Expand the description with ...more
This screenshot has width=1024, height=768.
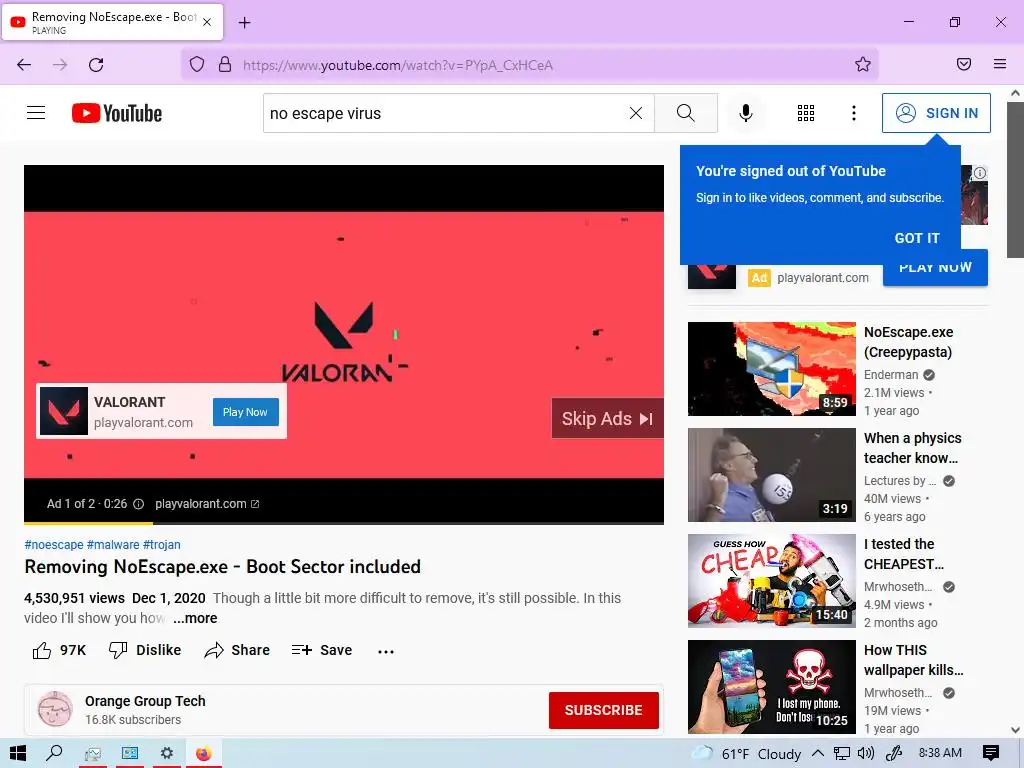(x=195, y=618)
